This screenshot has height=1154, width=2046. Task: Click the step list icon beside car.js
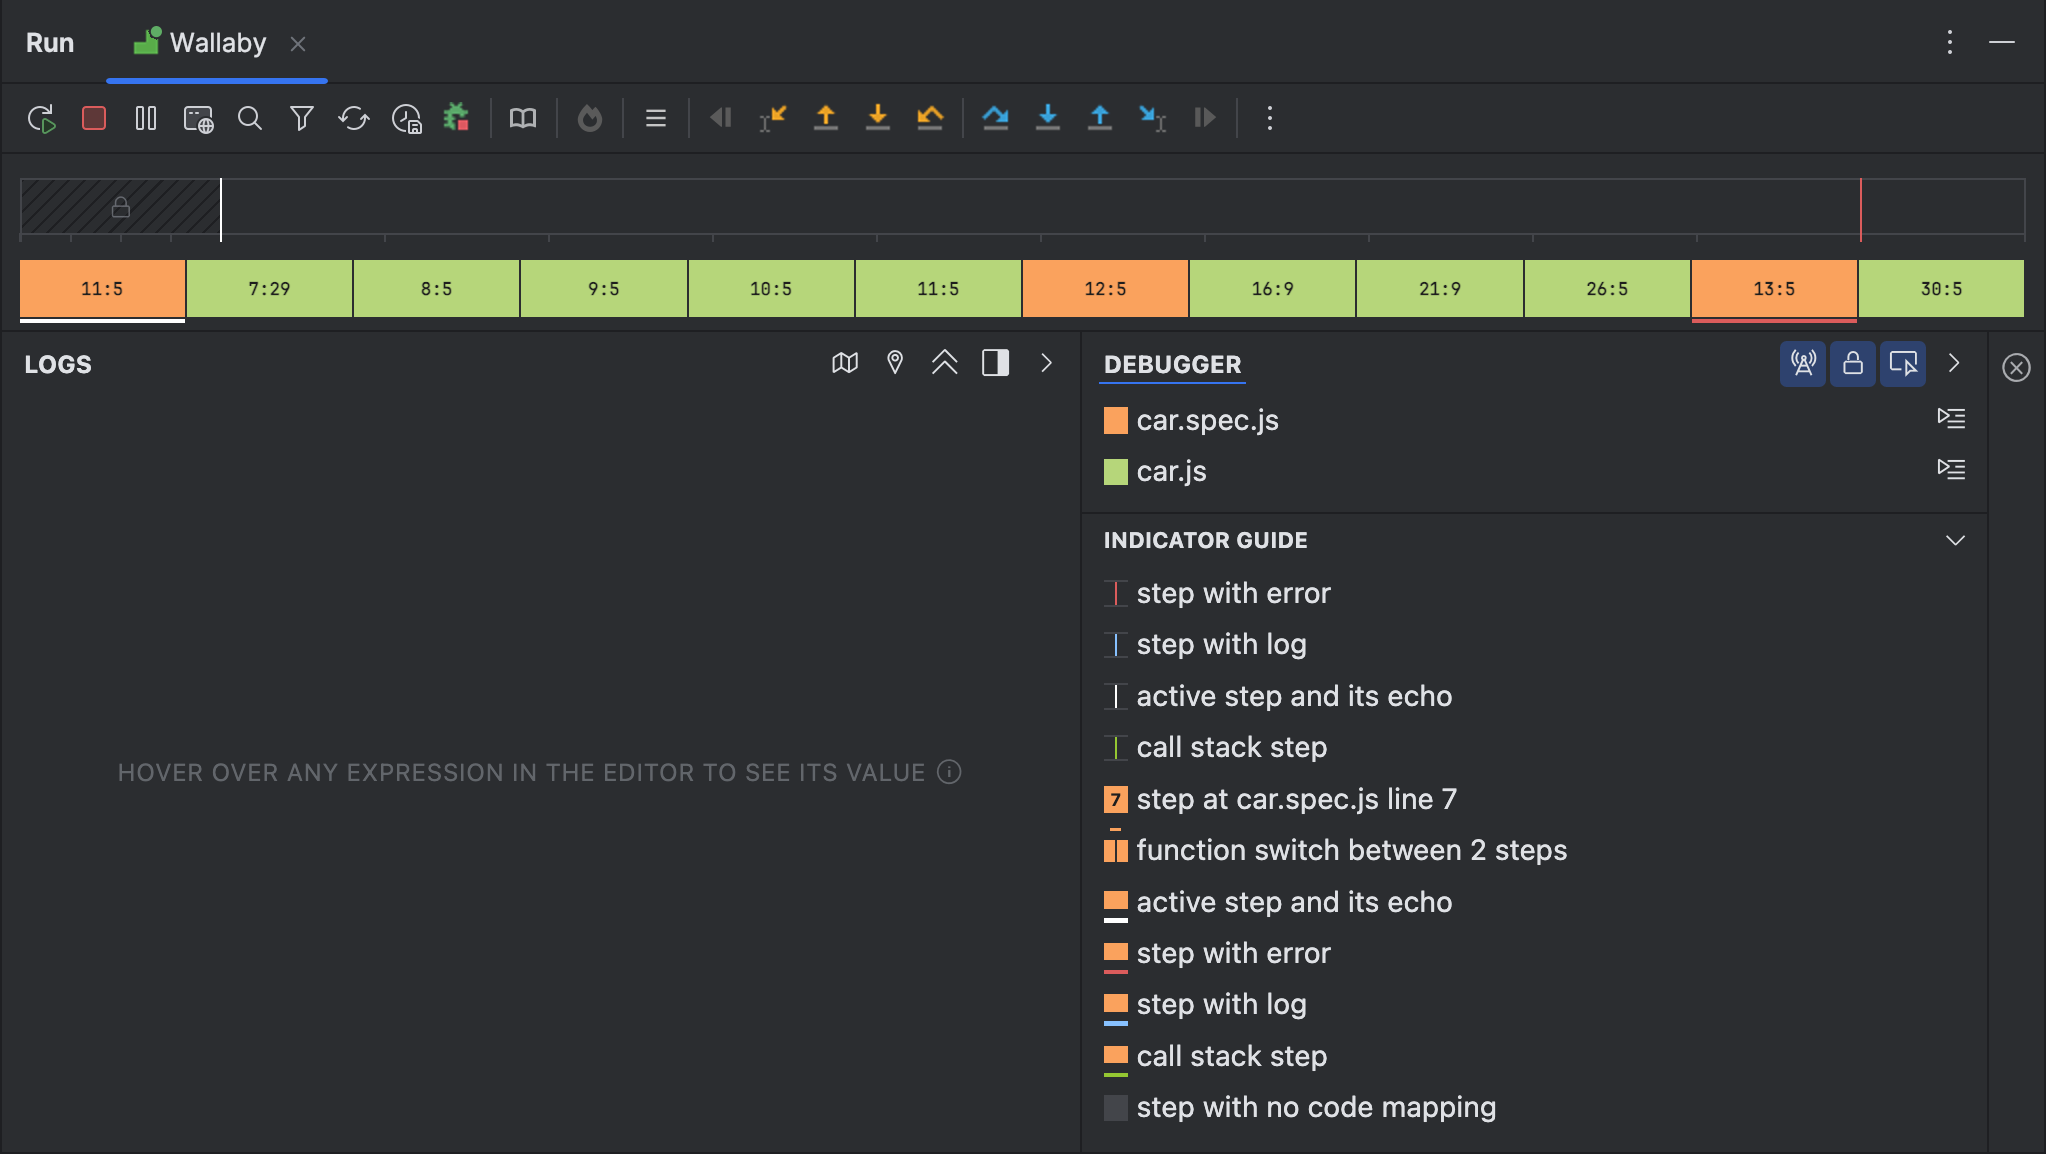[x=1951, y=469]
